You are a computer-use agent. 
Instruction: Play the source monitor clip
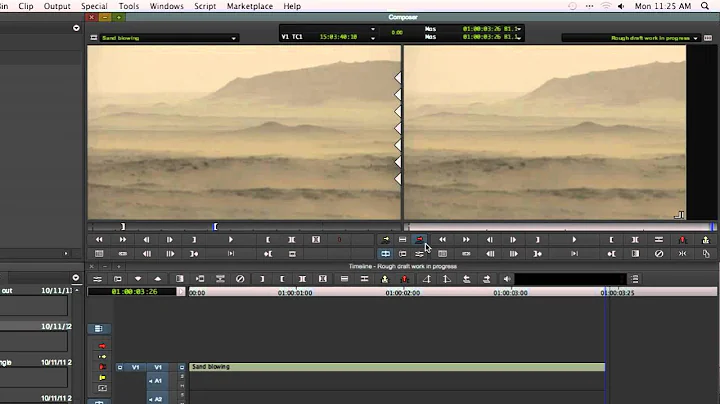[x=231, y=240]
